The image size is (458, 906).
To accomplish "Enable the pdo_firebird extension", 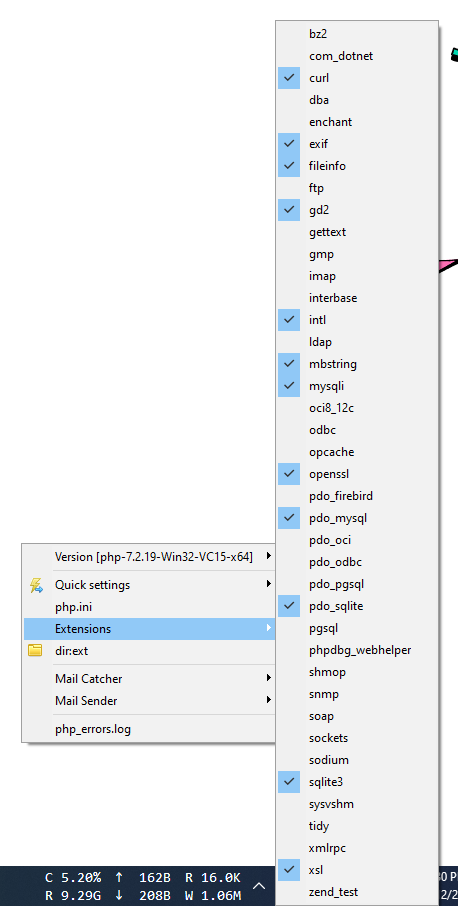I will 357,496.
